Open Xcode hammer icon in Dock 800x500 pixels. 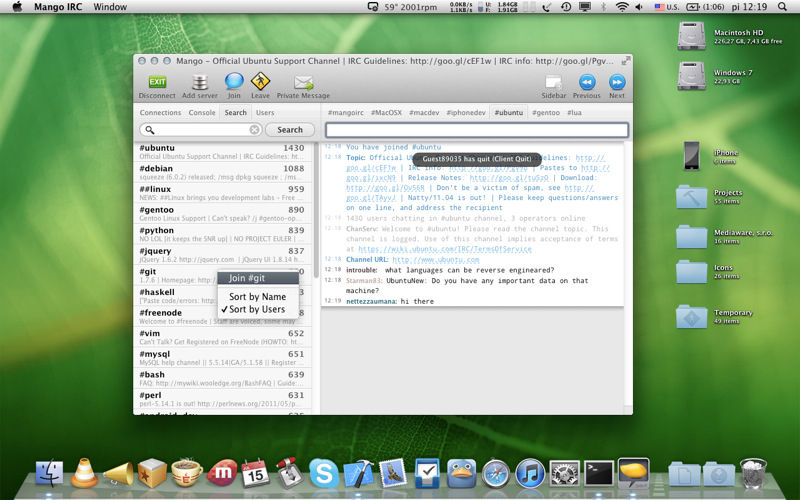(x=358, y=473)
